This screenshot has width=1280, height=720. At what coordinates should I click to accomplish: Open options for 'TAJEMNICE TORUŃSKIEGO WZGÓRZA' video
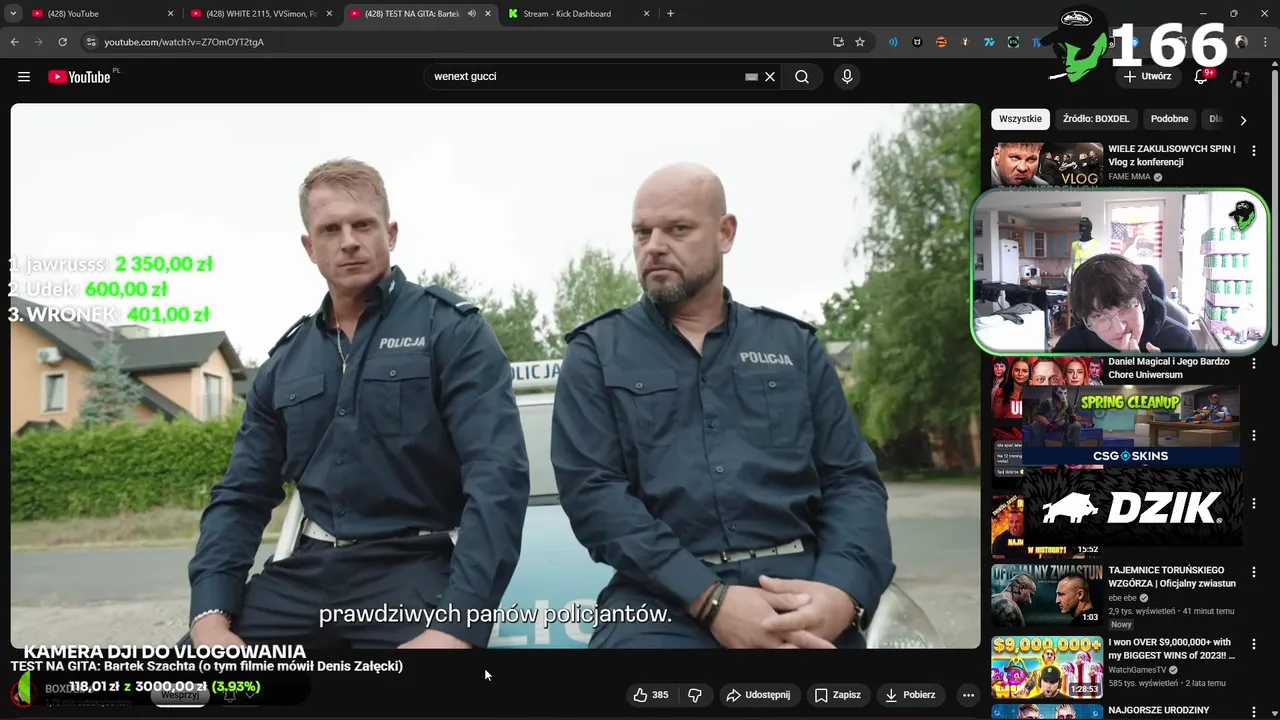(x=1254, y=572)
